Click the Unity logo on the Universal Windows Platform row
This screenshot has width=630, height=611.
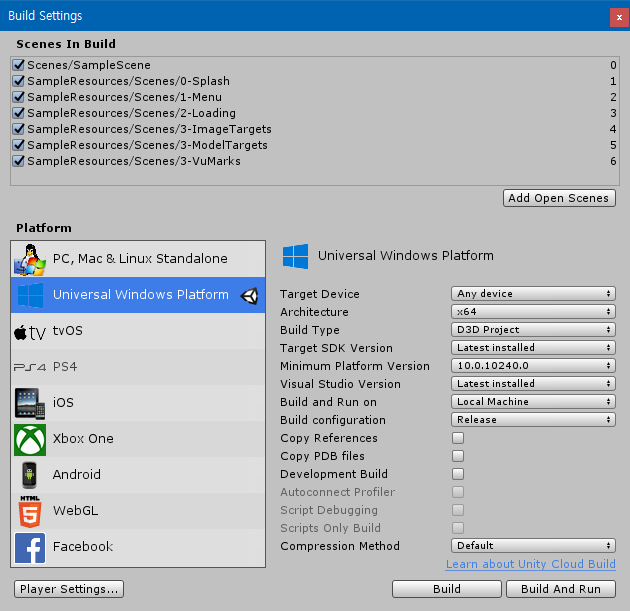click(250, 296)
